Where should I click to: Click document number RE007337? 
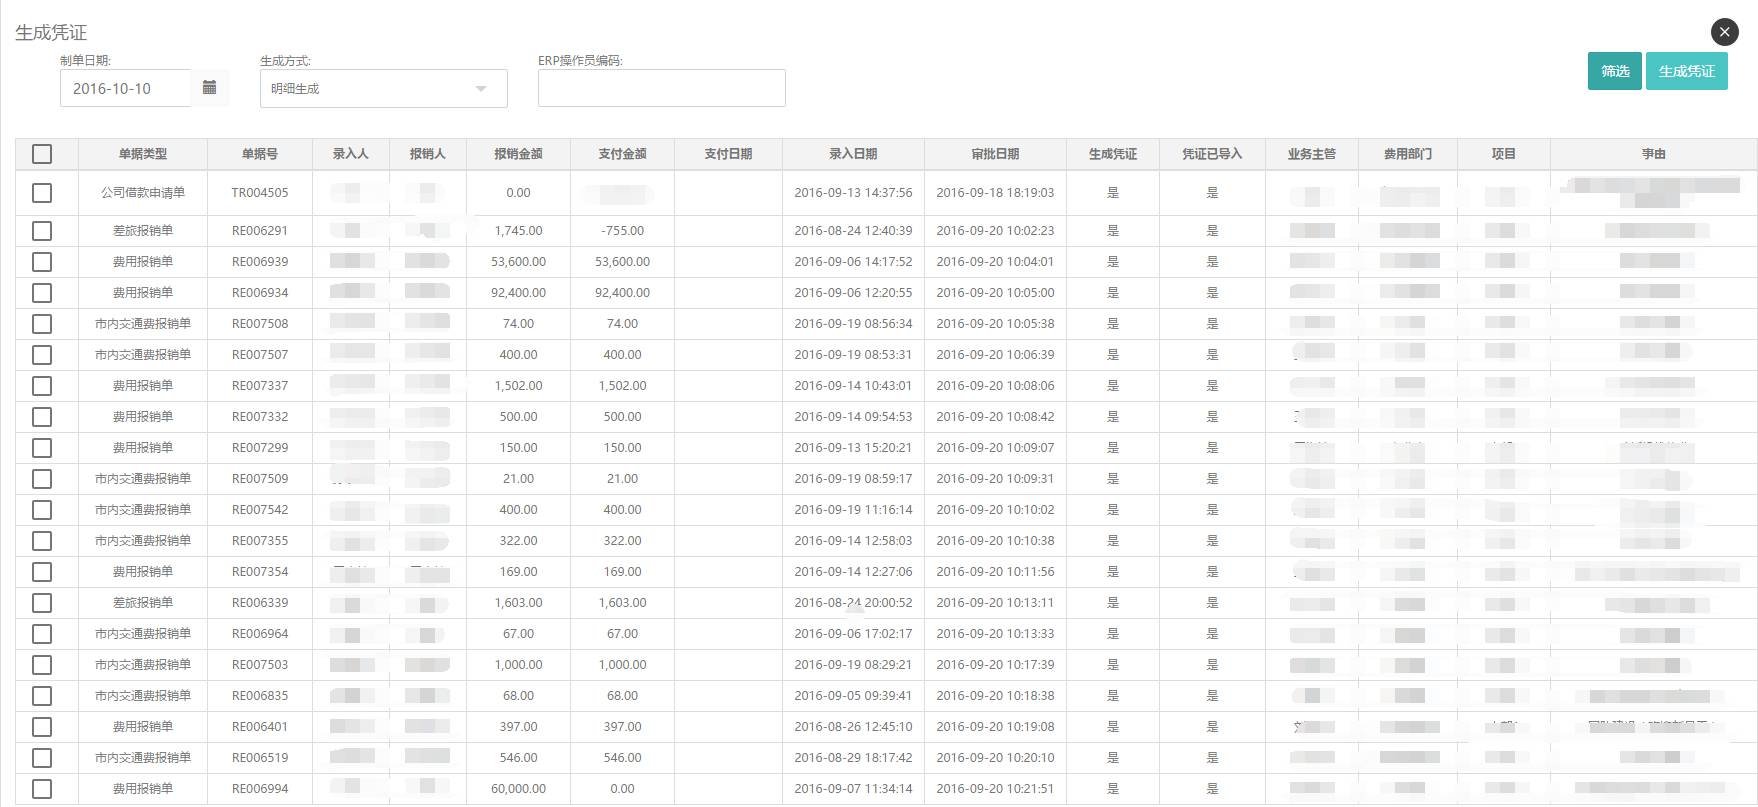pyautogui.click(x=260, y=386)
